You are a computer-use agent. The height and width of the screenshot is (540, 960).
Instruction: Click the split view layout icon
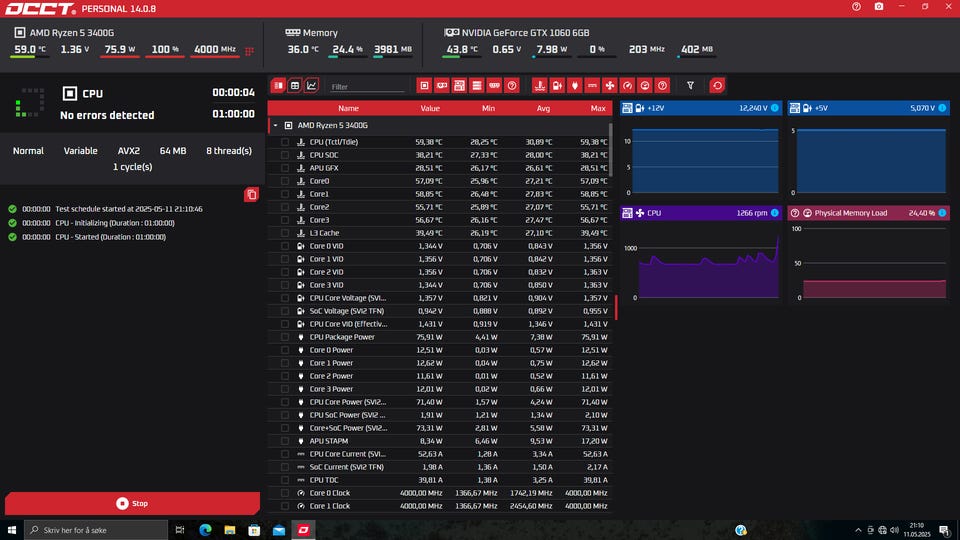click(279, 86)
